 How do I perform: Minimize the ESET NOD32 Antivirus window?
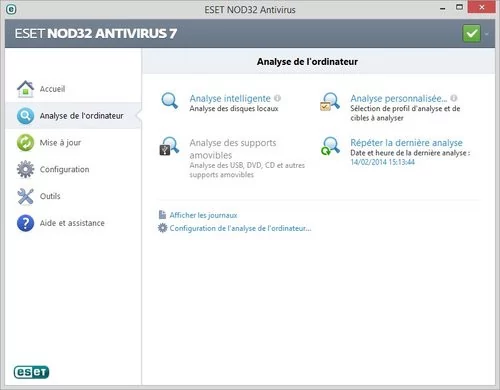click(x=443, y=8)
